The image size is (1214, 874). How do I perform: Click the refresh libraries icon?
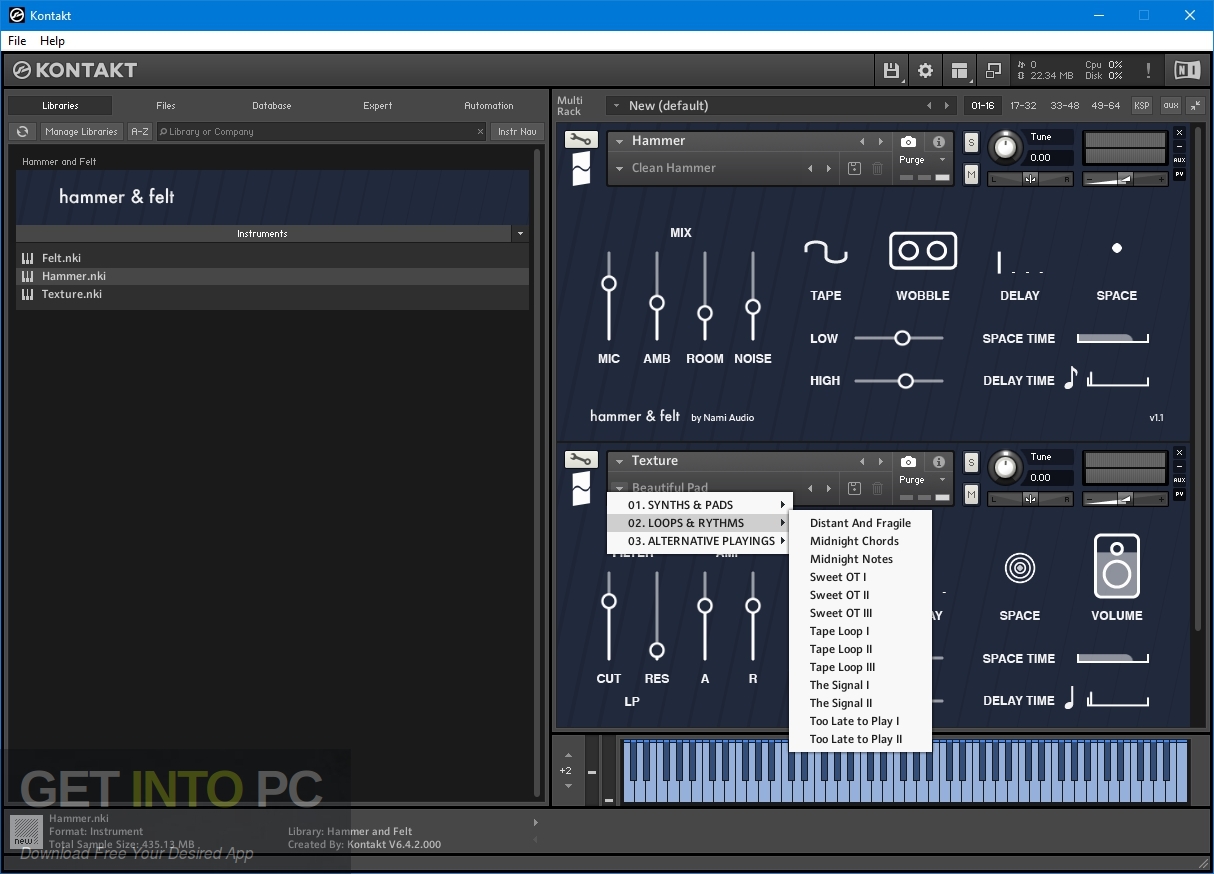pos(23,132)
